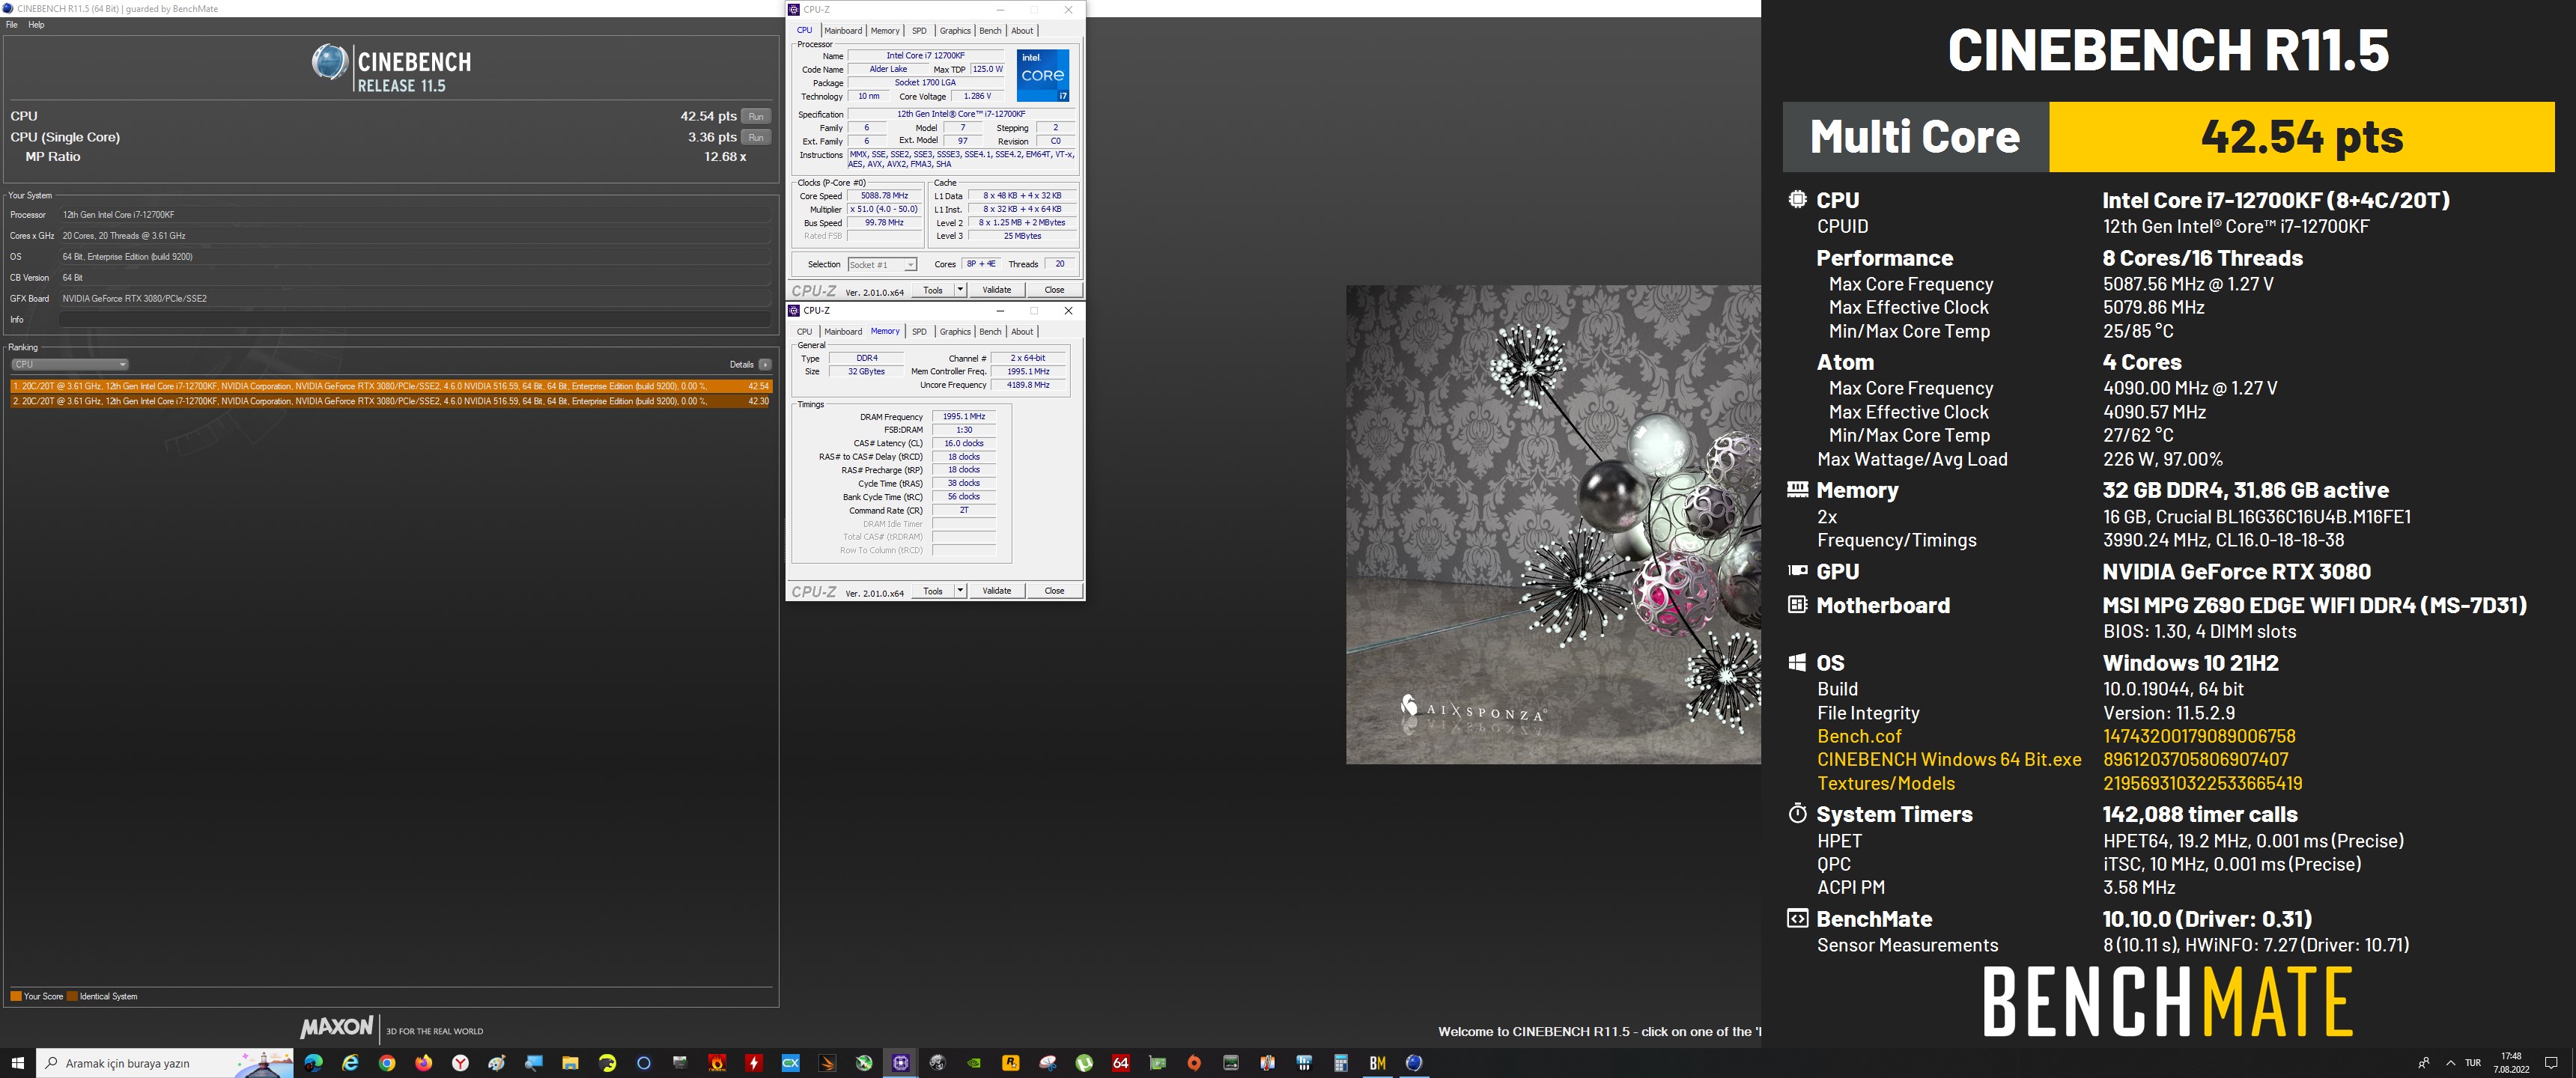
Task: Open Origin from the taskbar
Action: tap(1194, 1063)
